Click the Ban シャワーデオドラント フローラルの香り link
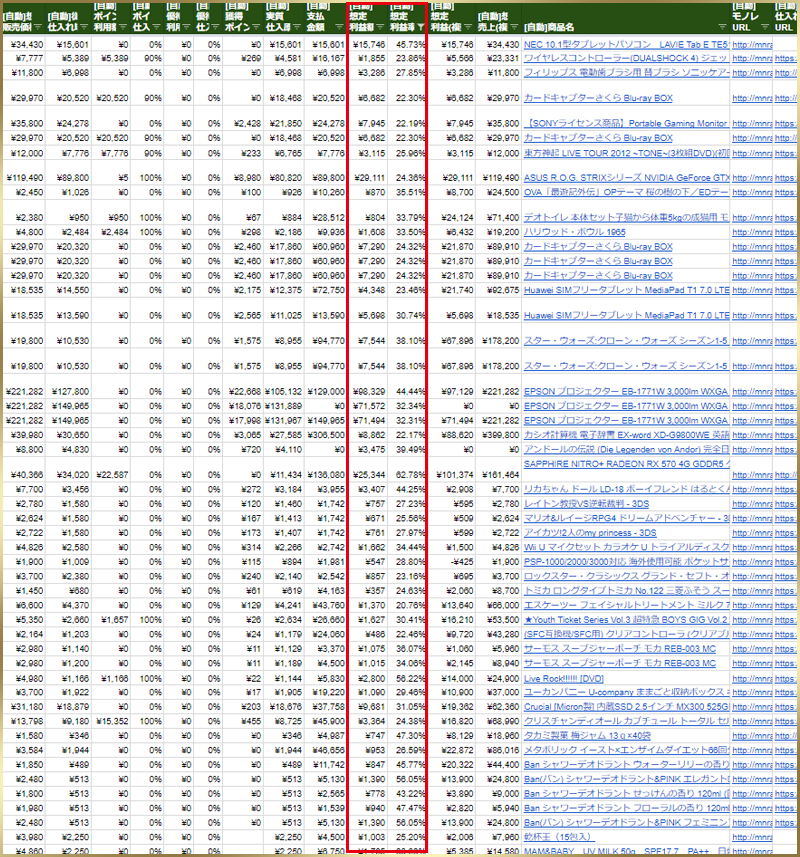The width and height of the screenshot is (800, 857). [x=626, y=808]
